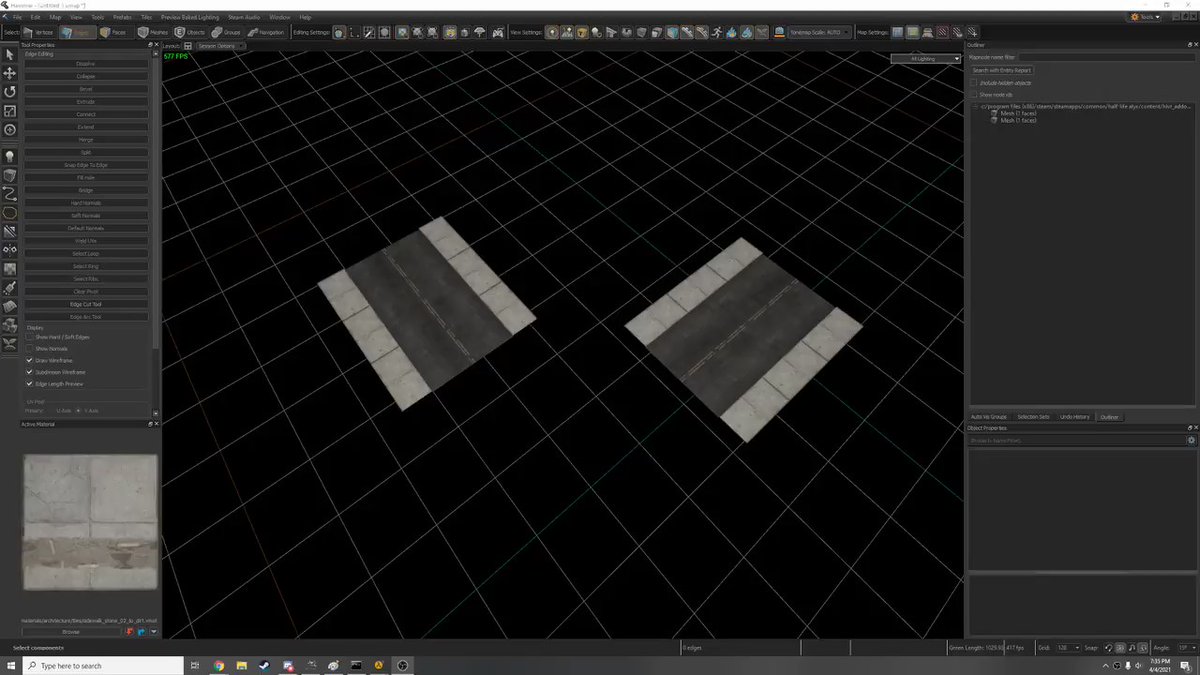
Task: Switch to the Selection Sets tab
Action: pyautogui.click(x=1033, y=416)
